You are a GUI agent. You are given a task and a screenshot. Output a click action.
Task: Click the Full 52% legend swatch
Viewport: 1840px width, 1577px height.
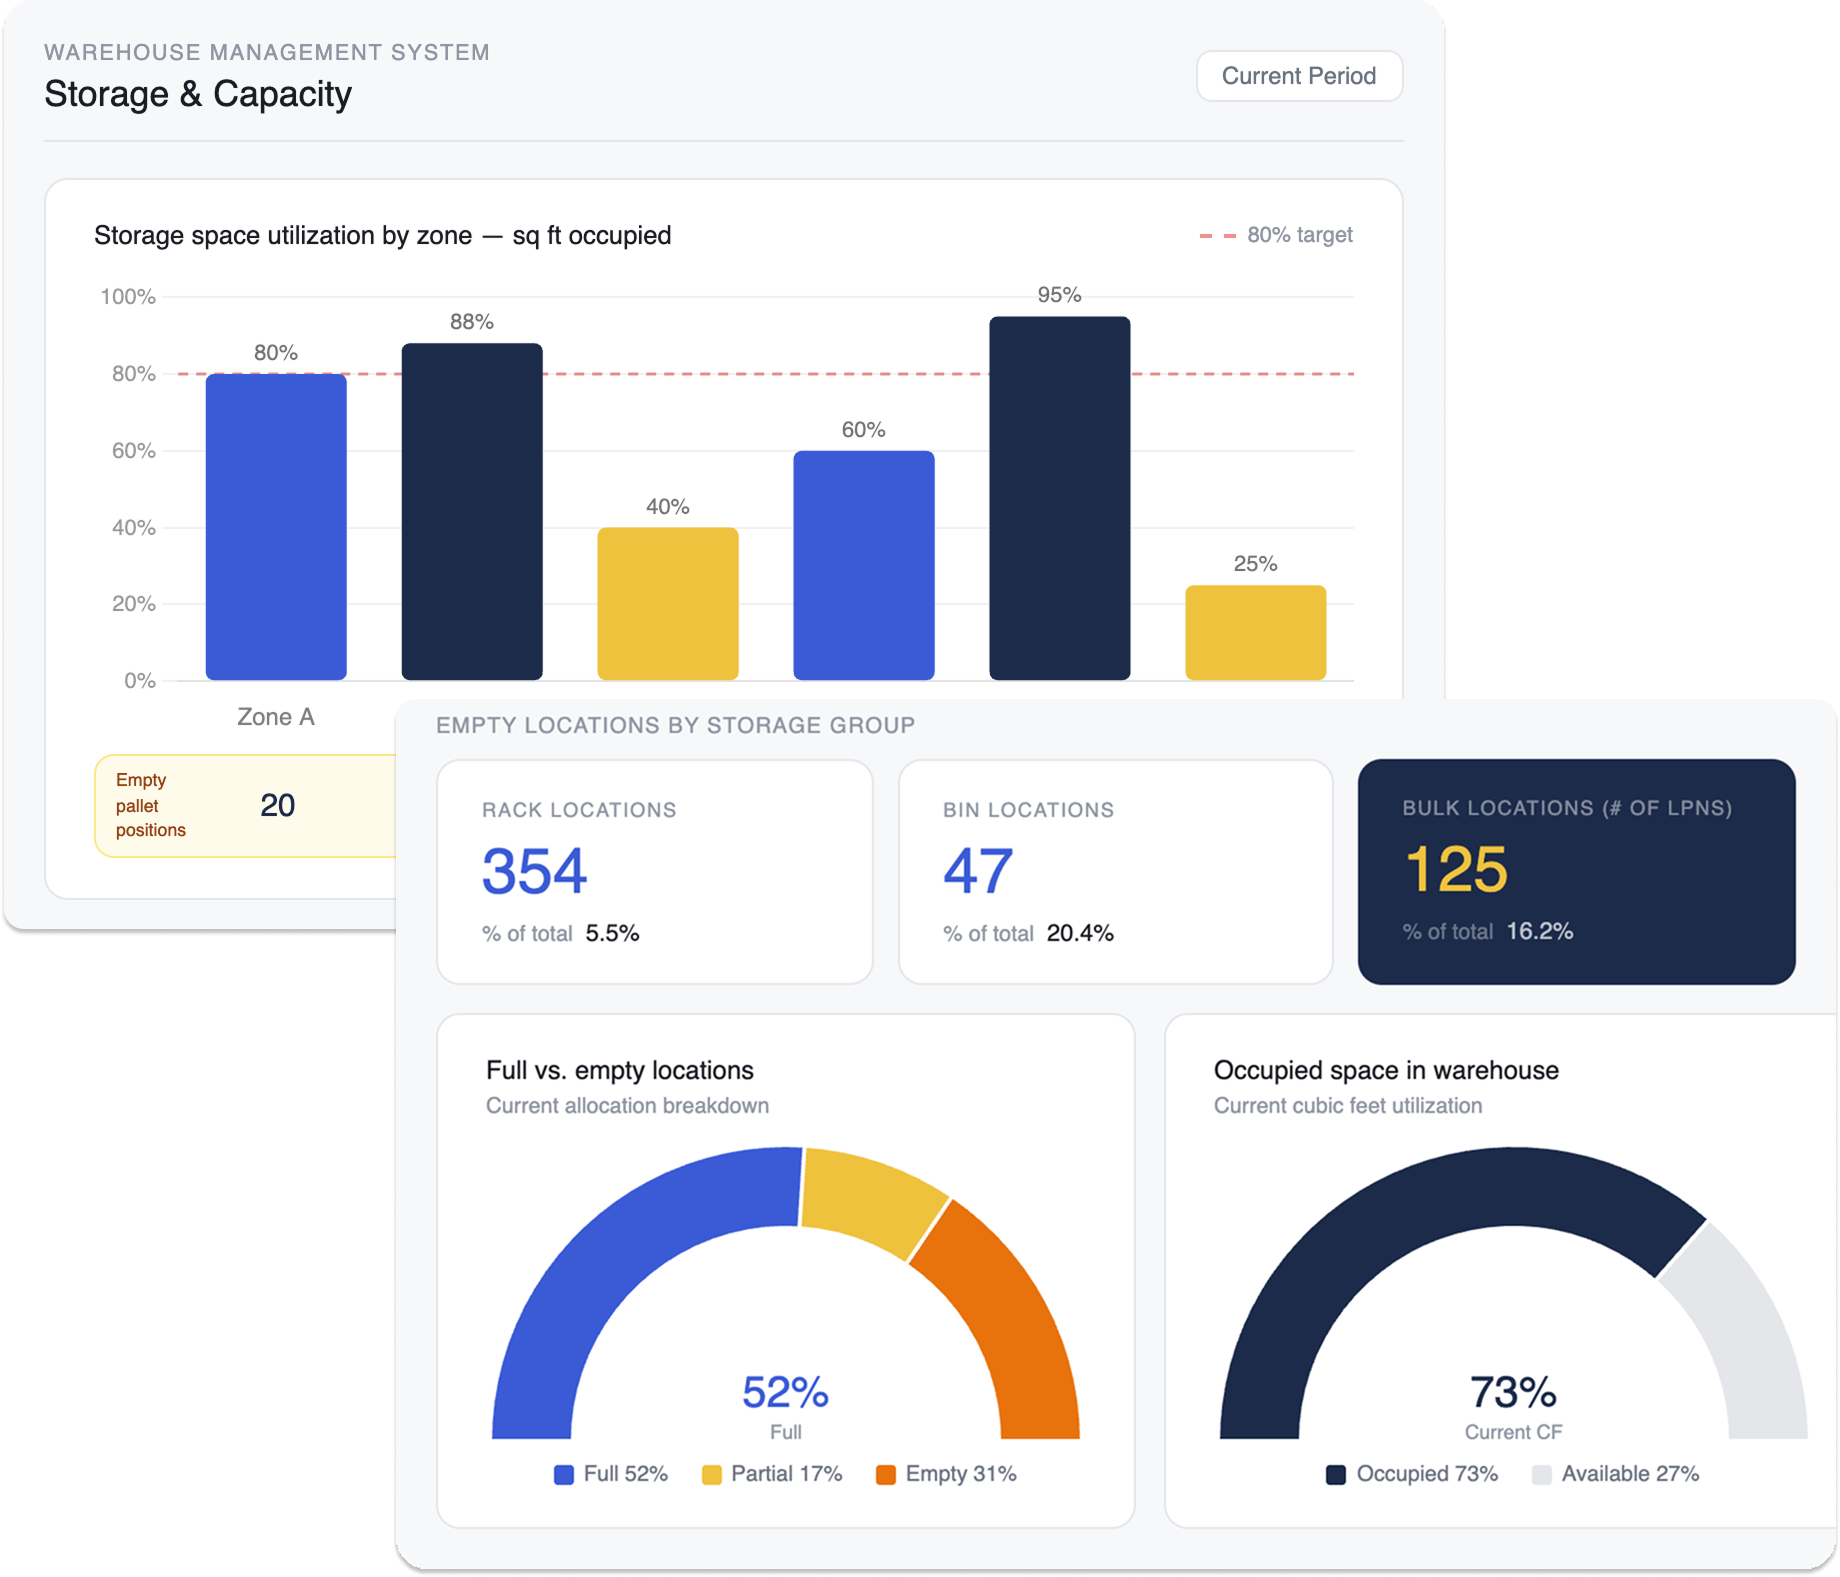click(564, 1474)
